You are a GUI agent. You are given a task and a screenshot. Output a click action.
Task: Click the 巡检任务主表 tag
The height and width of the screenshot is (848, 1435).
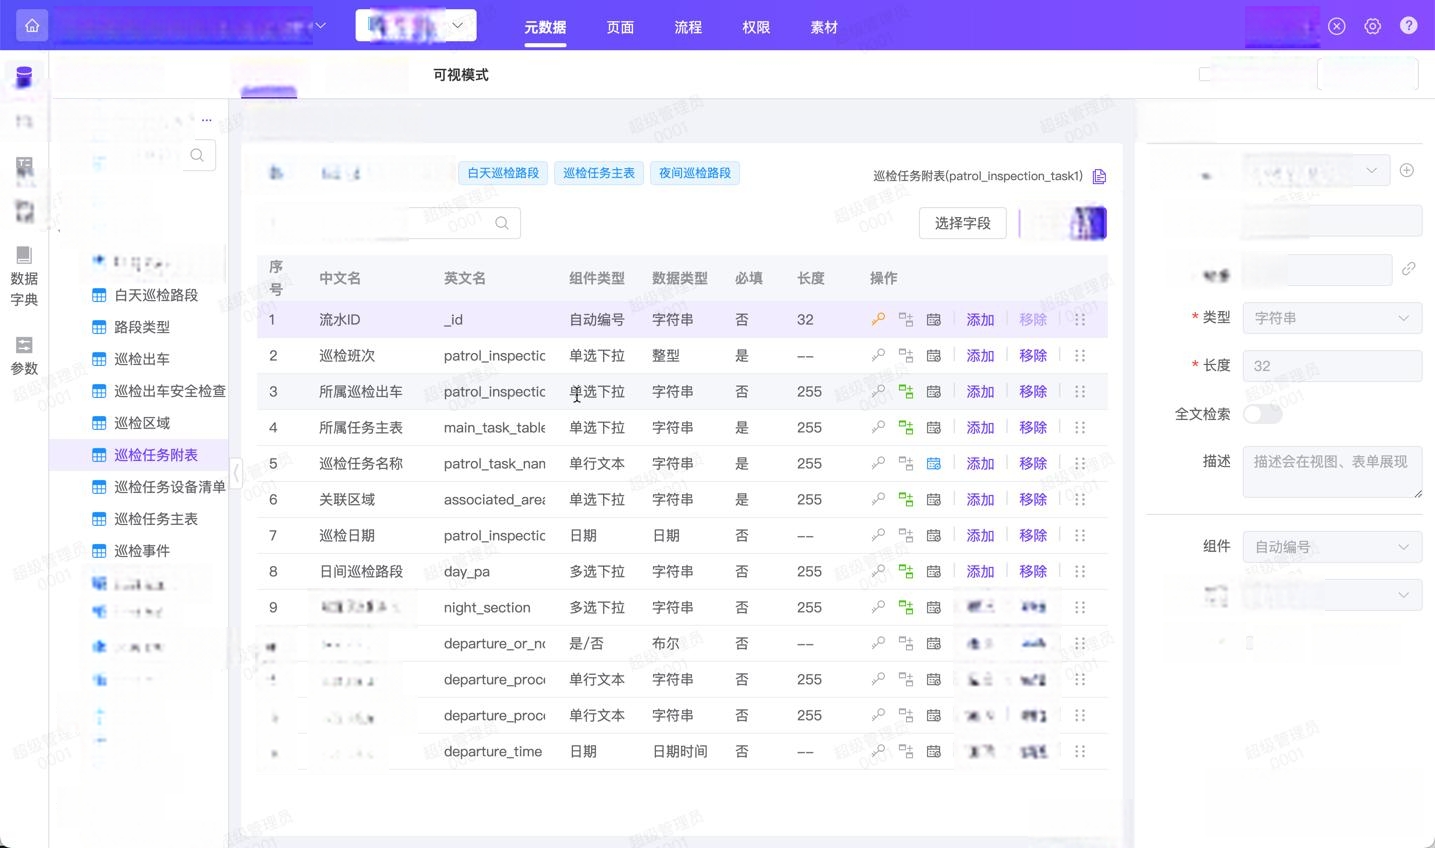point(599,173)
